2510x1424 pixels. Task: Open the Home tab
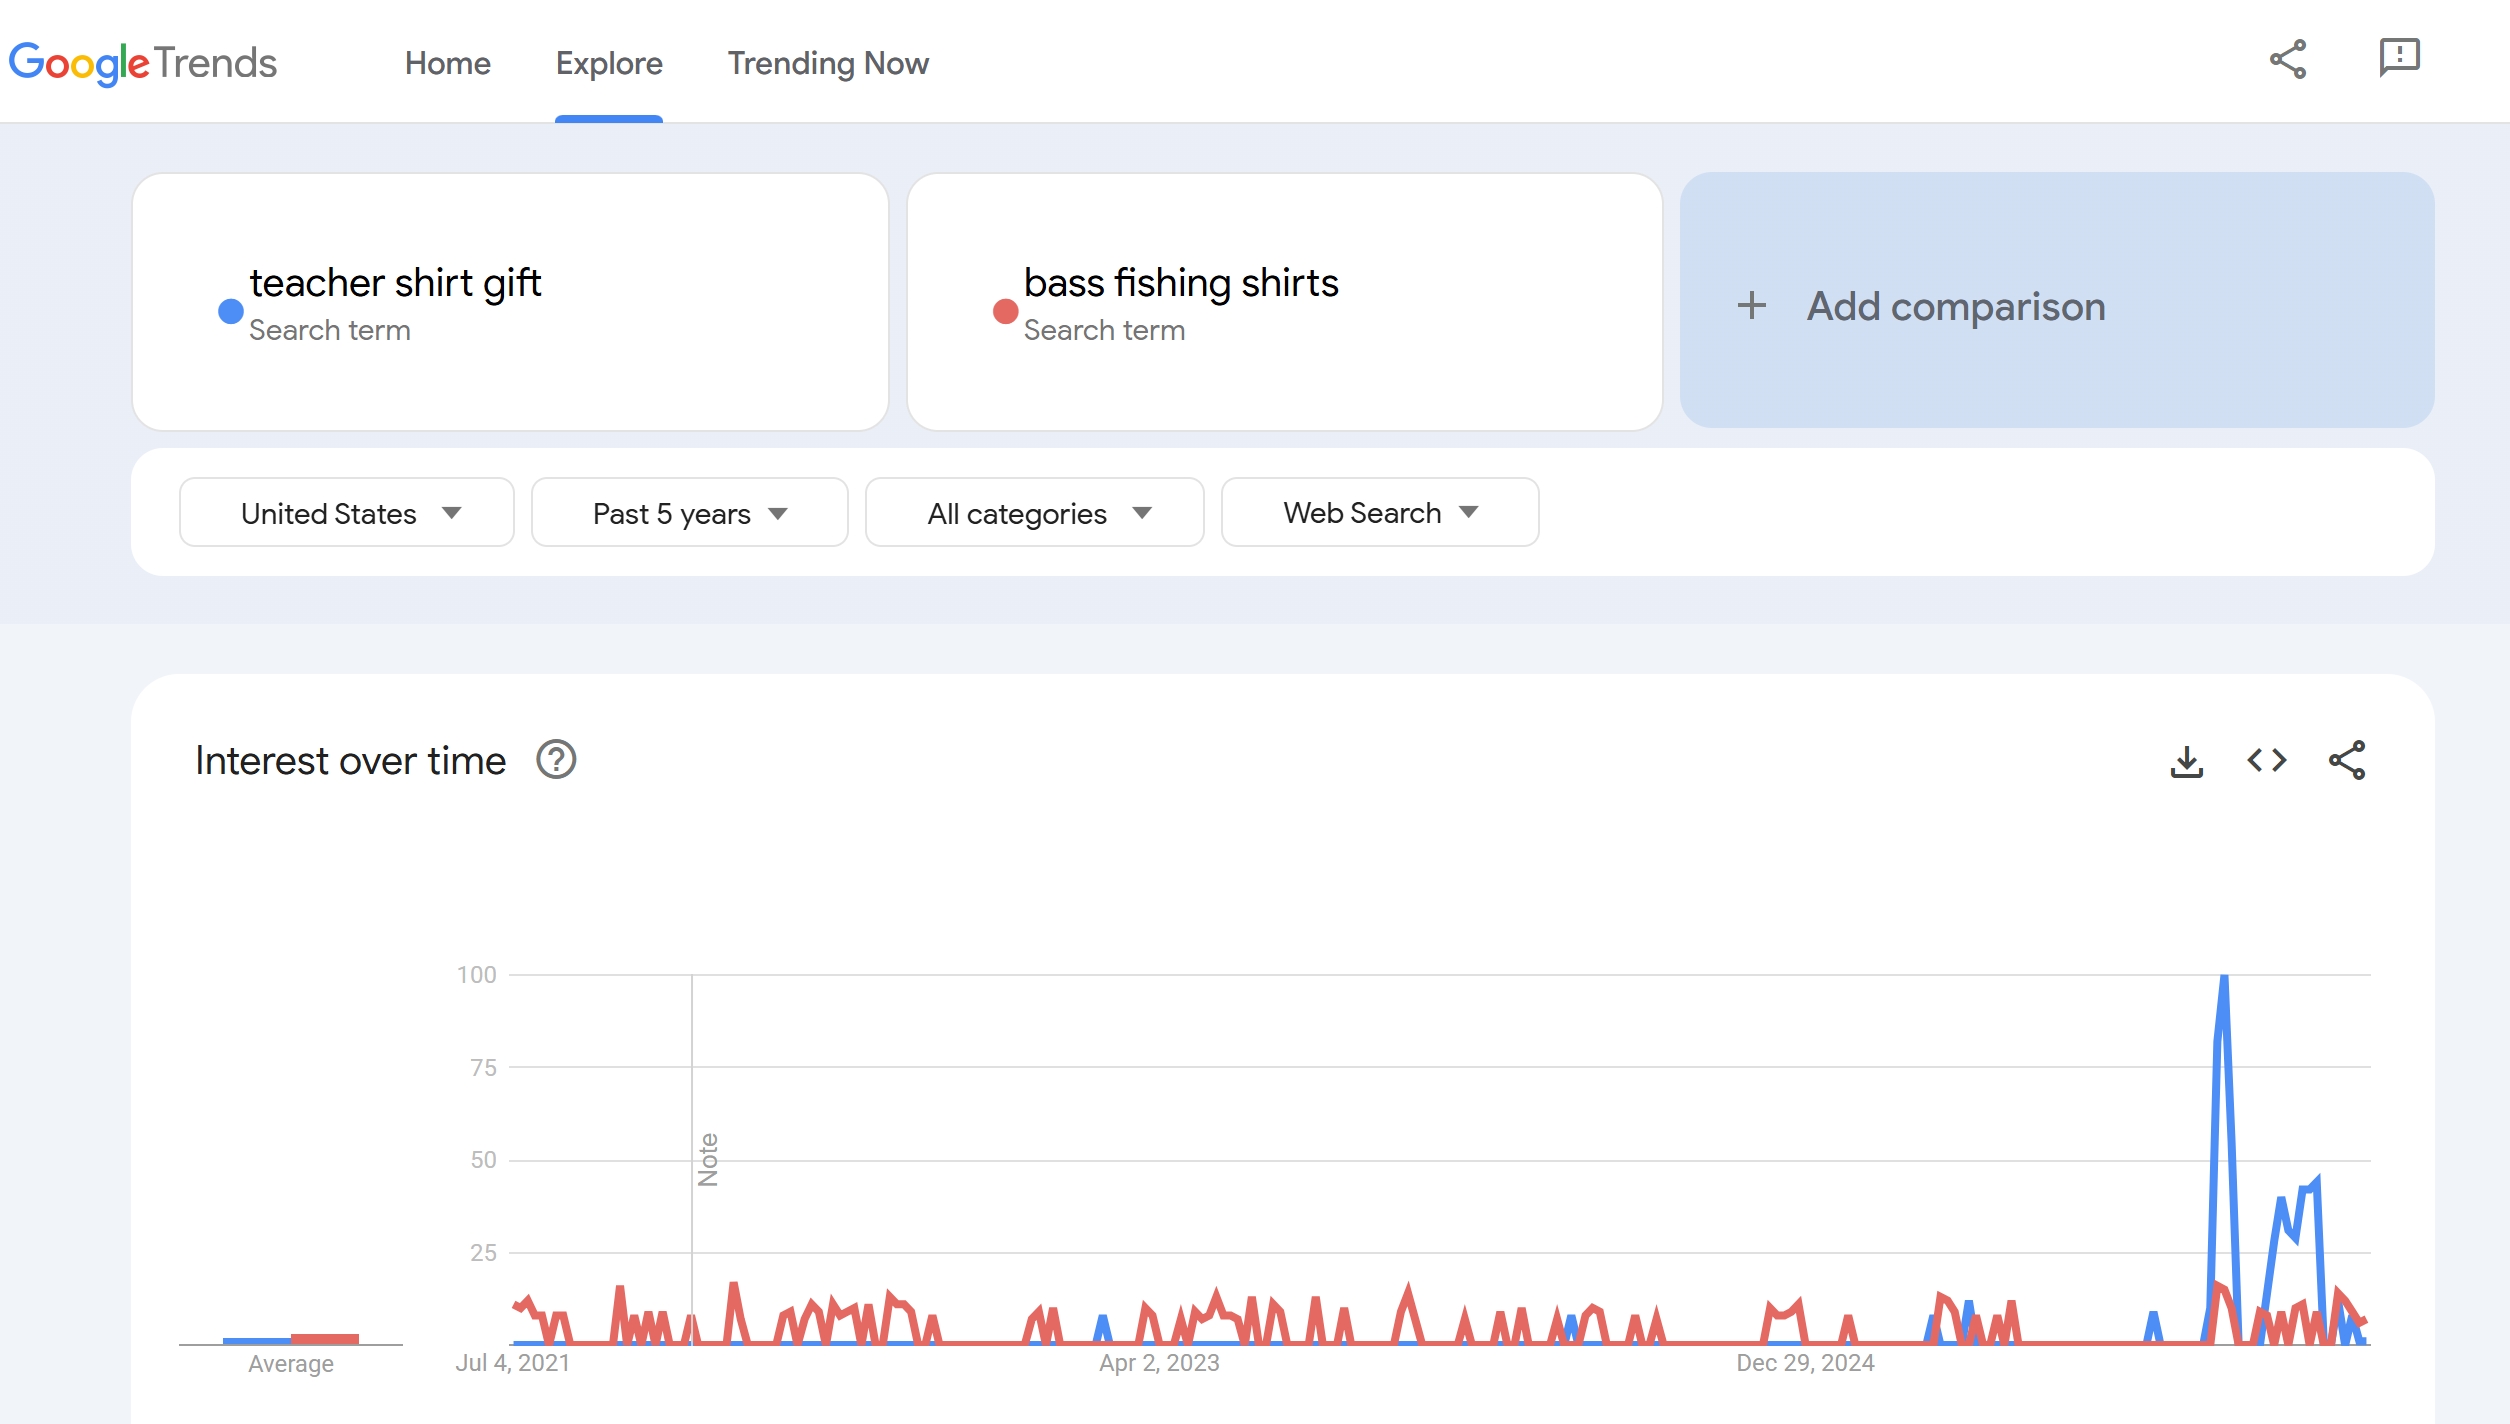(x=447, y=63)
